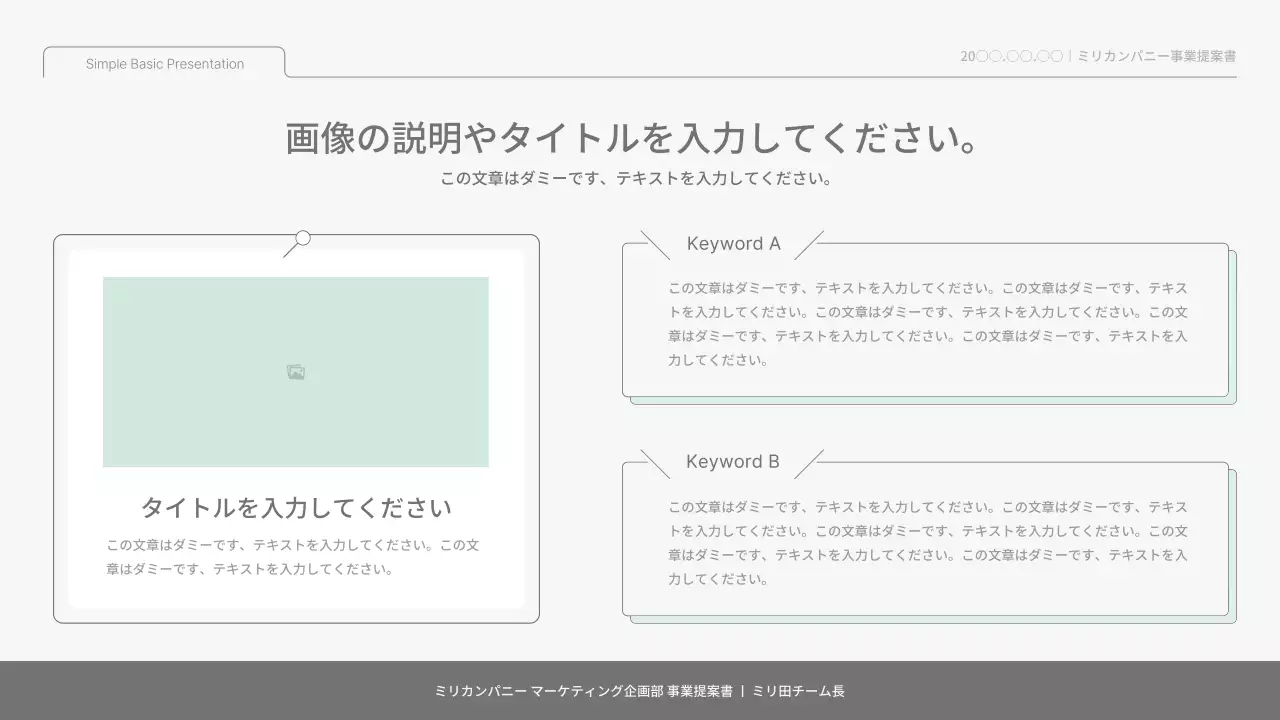Image resolution: width=1280 pixels, height=720 pixels.
Task: Select the diagonal corner accent beside Keyword A
Action: pyautogui.click(x=655, y=243)
